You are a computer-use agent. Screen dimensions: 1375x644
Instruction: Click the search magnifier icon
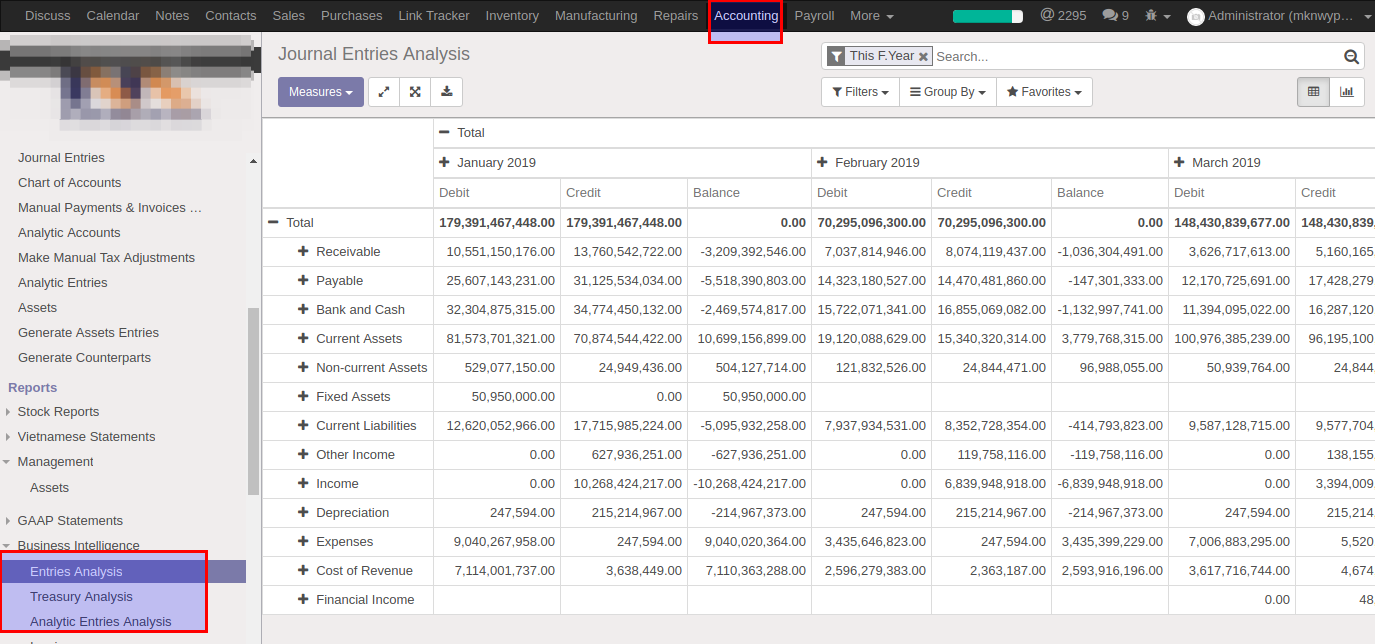[1351, 56]
